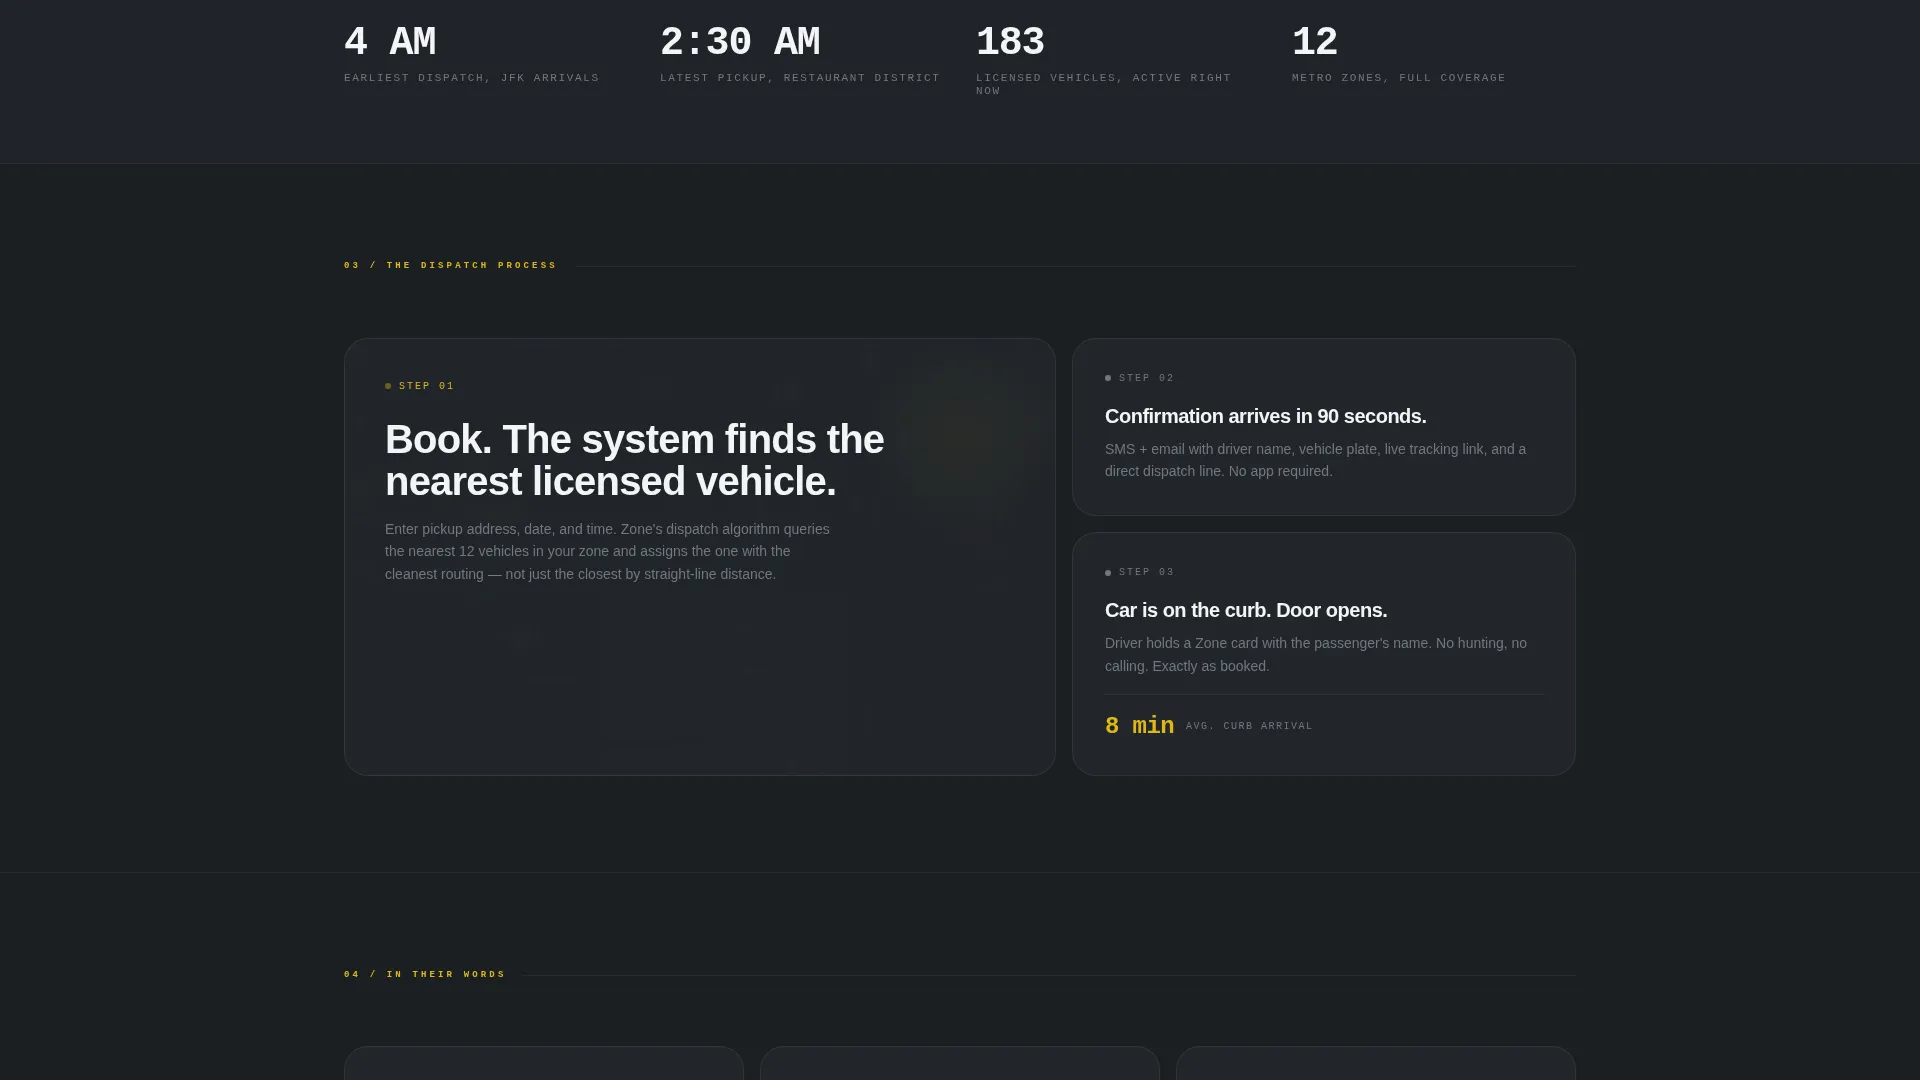The height and width of the screenshot is (1080, 1920).
Task: Click the '03 / The Dispatch Process' section label
Action: (450, 266)
